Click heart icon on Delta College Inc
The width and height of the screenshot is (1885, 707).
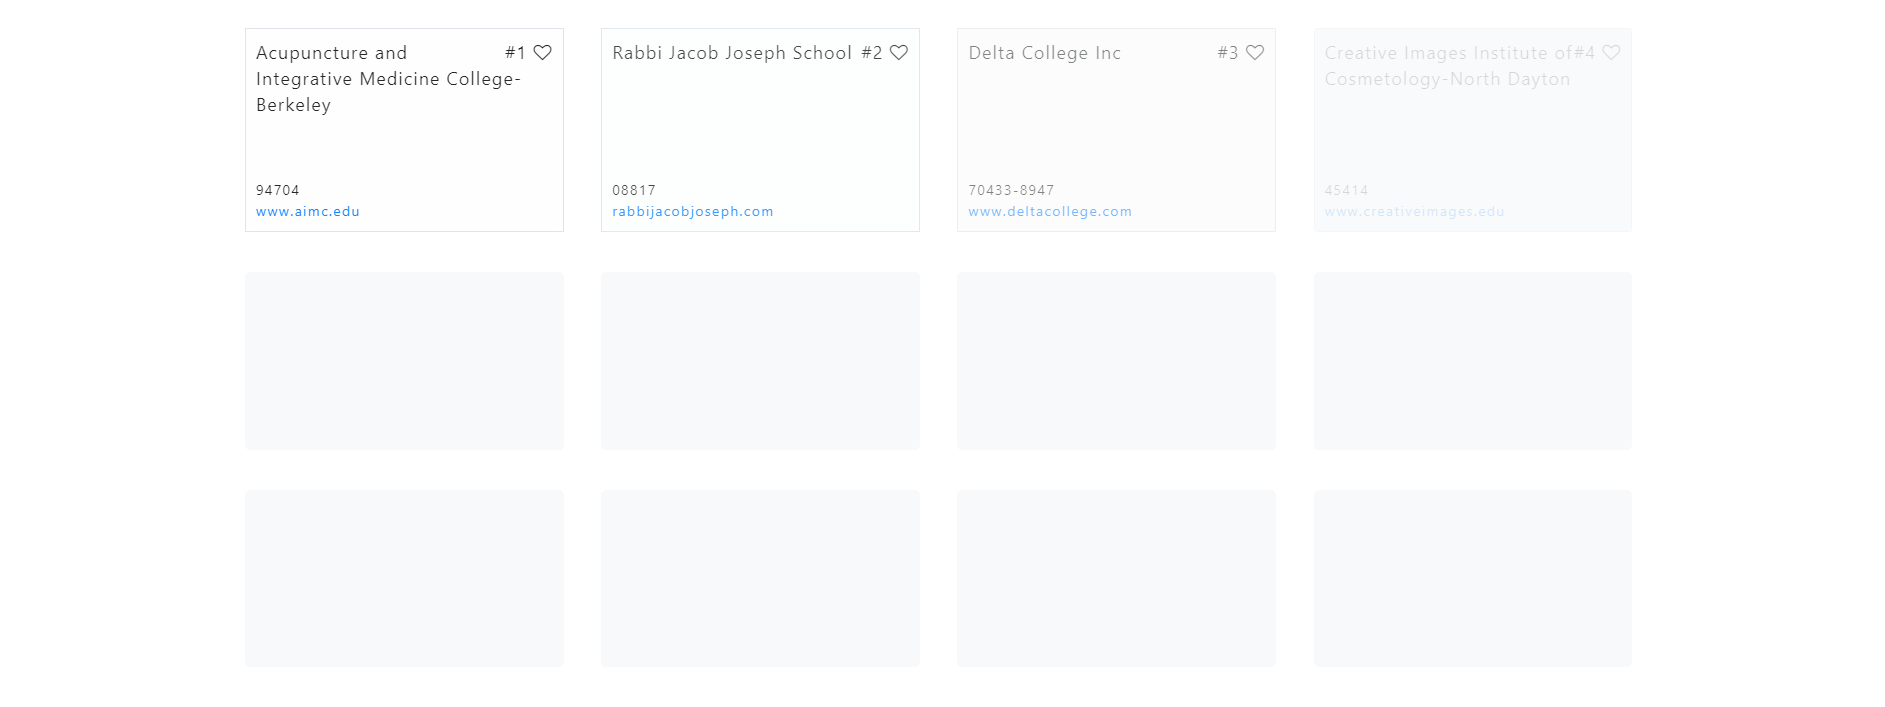(x=1255, y=53)
